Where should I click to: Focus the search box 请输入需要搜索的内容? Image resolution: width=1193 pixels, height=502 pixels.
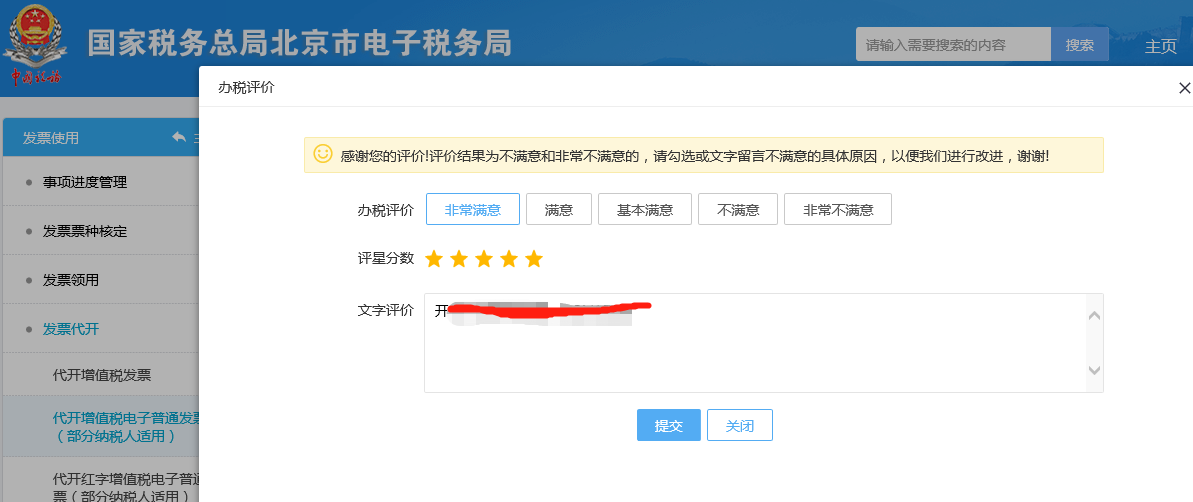(953, 44)
